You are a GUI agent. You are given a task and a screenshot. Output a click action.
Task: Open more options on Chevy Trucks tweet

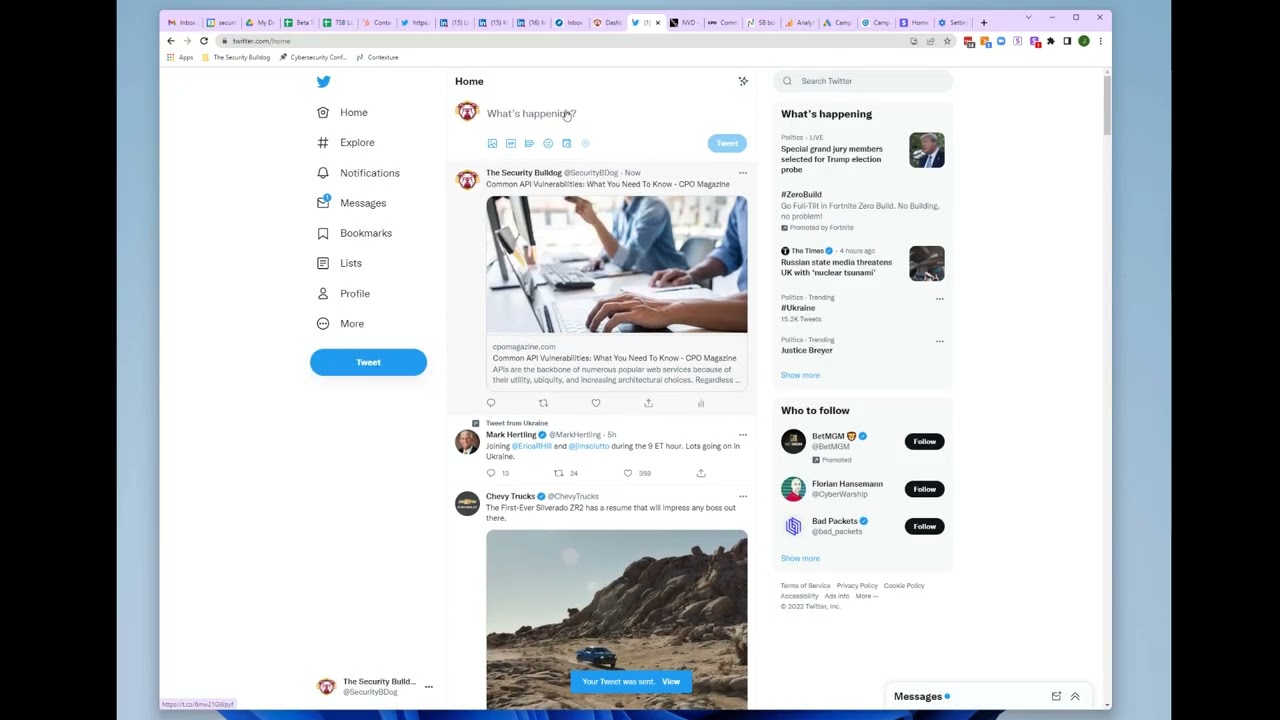point(742,496)
